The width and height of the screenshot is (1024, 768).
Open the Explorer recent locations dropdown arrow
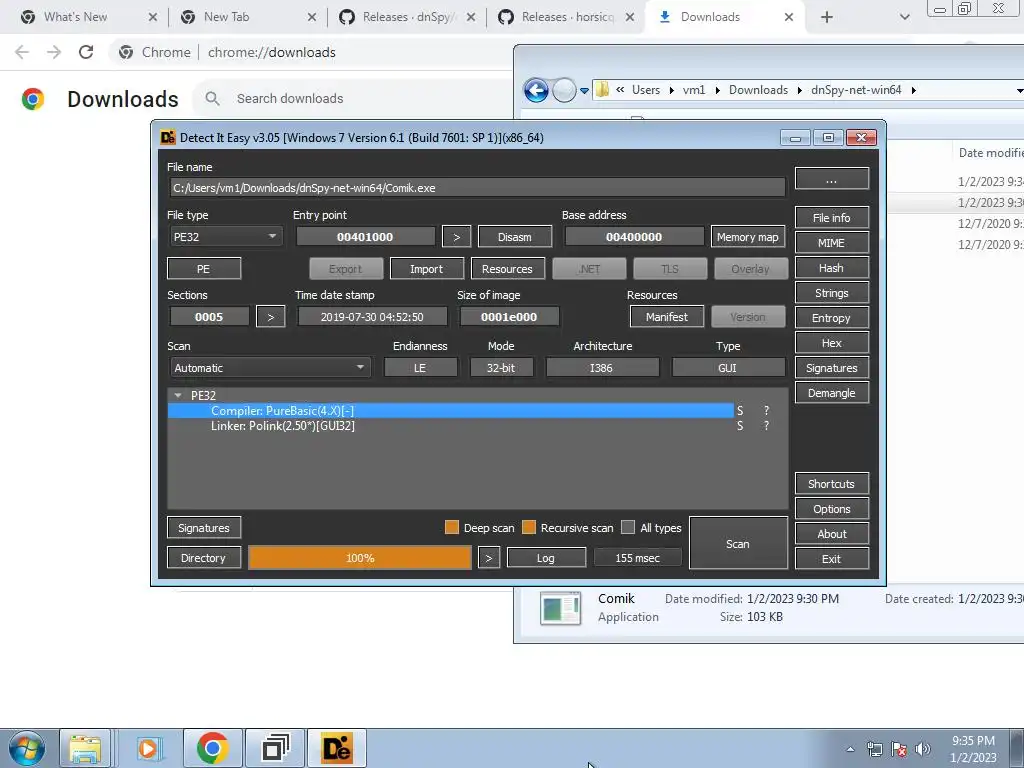(x=584, y=90)
